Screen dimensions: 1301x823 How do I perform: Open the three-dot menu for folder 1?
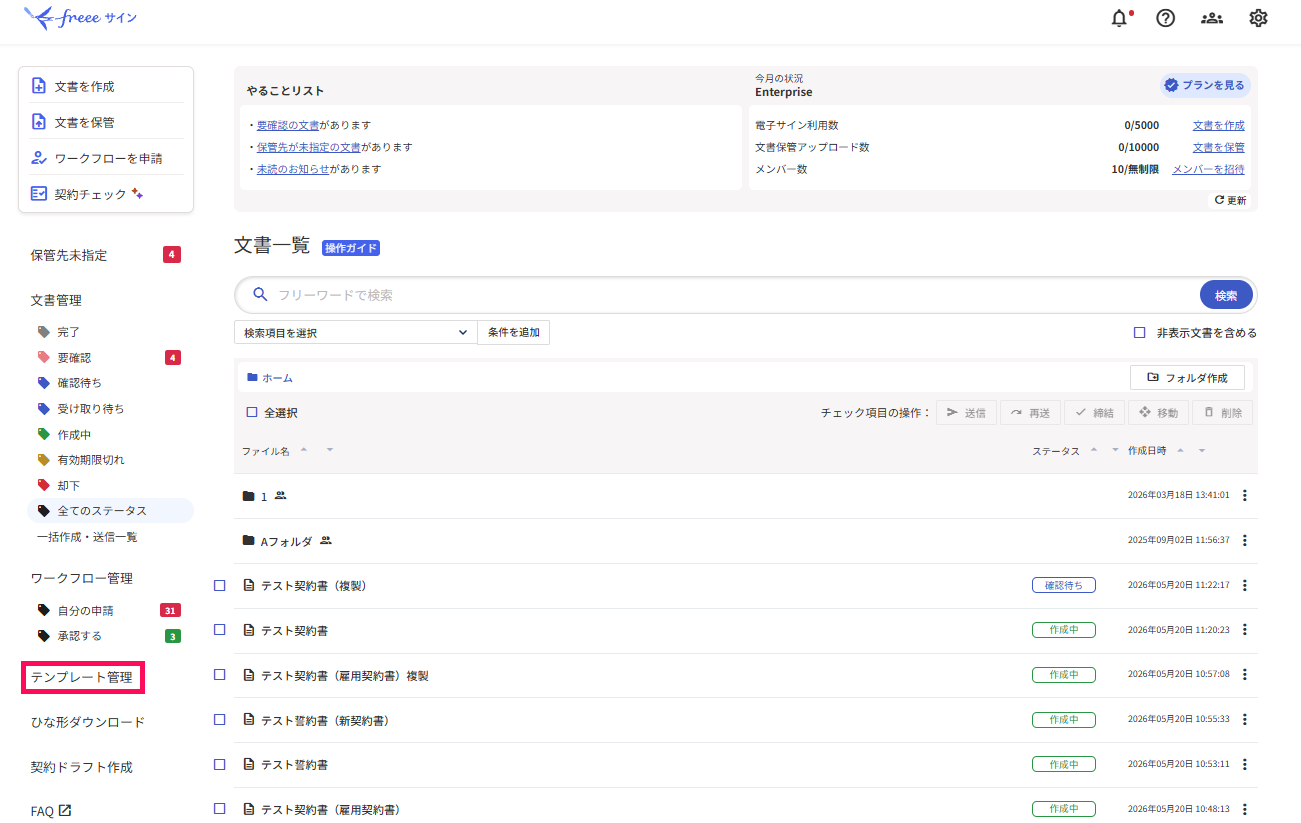click(x=1245, y=496)
